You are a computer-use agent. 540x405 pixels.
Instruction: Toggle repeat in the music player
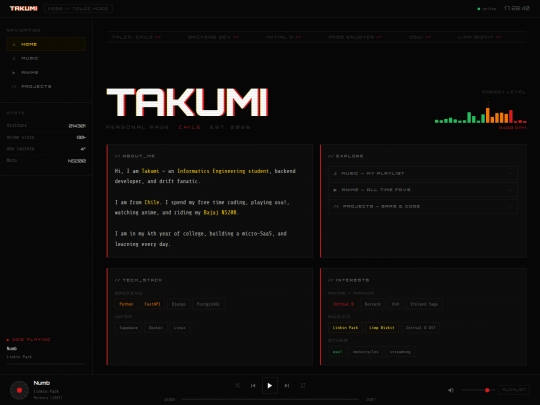click(303, 385)
